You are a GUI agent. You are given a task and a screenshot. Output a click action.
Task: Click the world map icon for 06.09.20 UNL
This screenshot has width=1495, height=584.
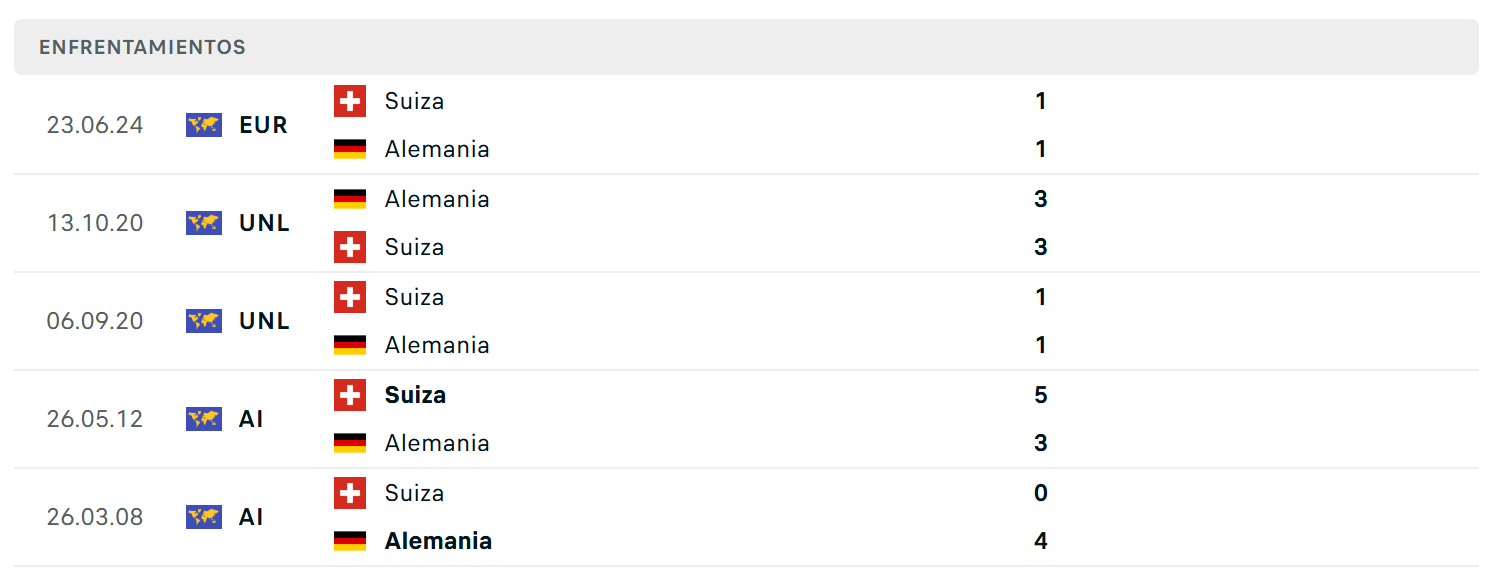pyautogui.click(x=204, y=321)
